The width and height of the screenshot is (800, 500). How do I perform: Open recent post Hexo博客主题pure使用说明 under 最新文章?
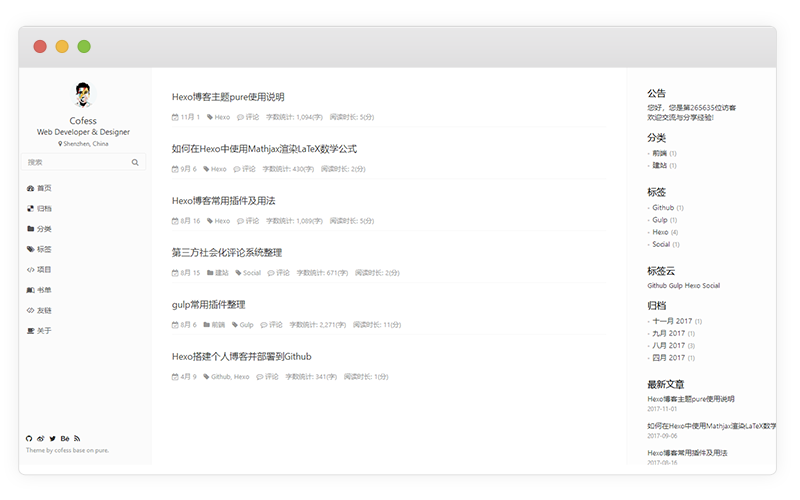click(691, 399)
